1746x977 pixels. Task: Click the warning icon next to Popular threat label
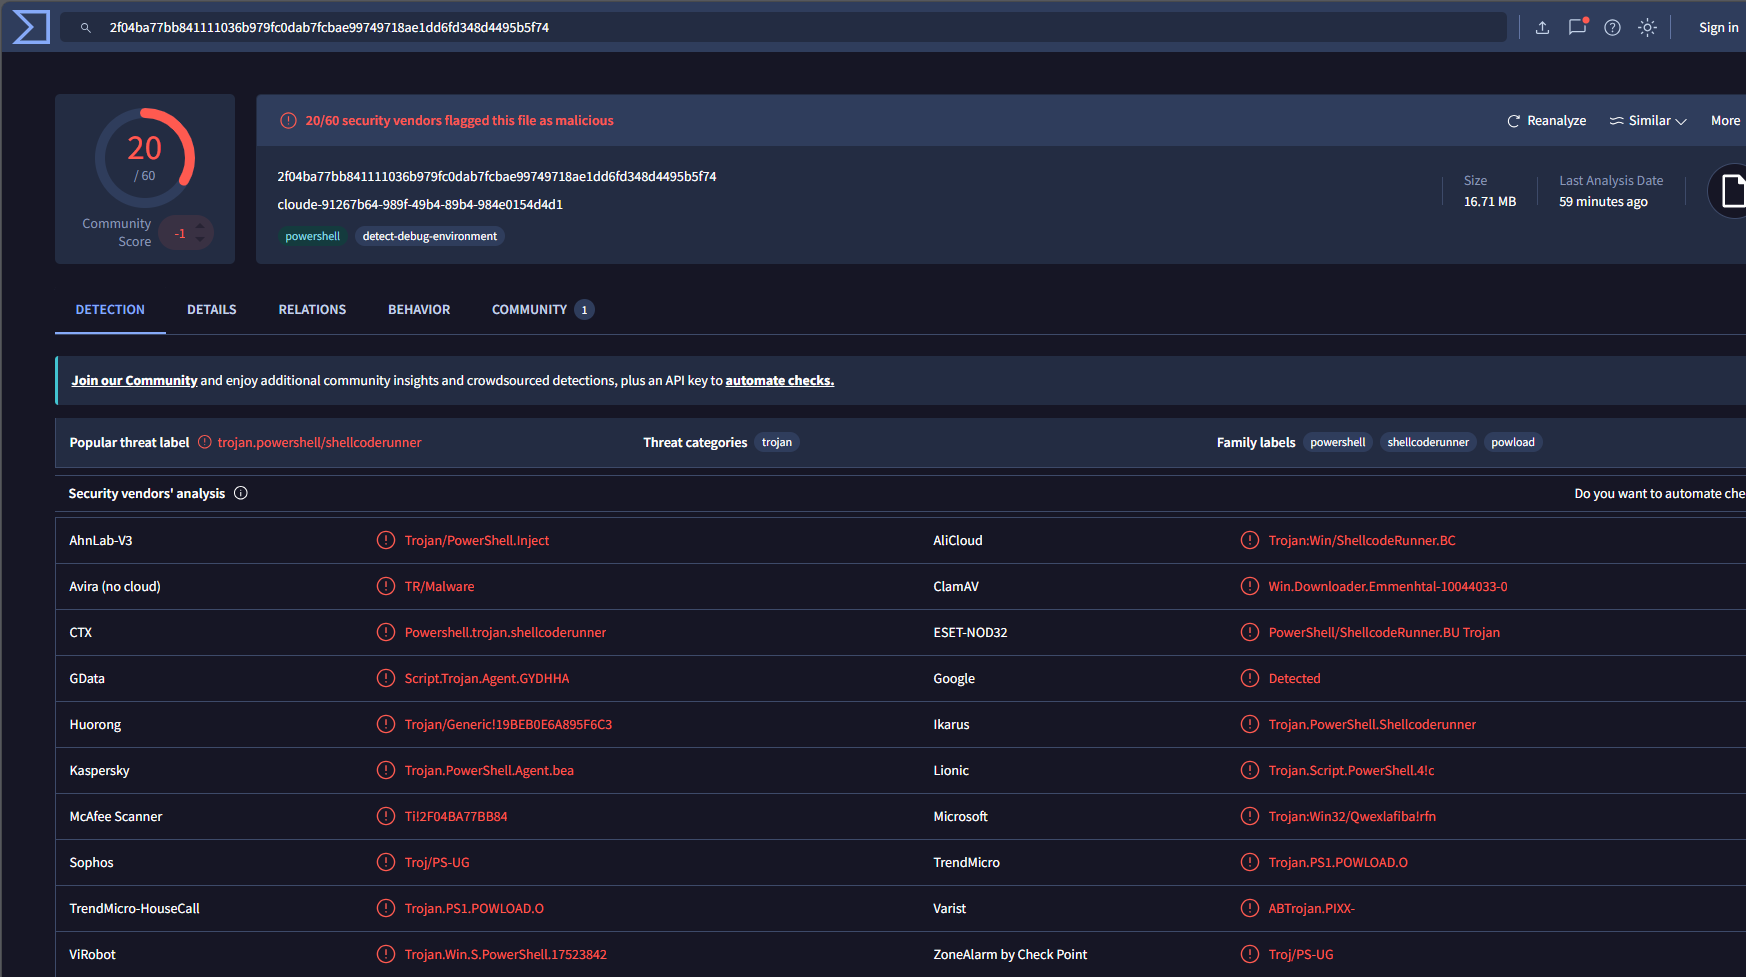coord(205,442)
